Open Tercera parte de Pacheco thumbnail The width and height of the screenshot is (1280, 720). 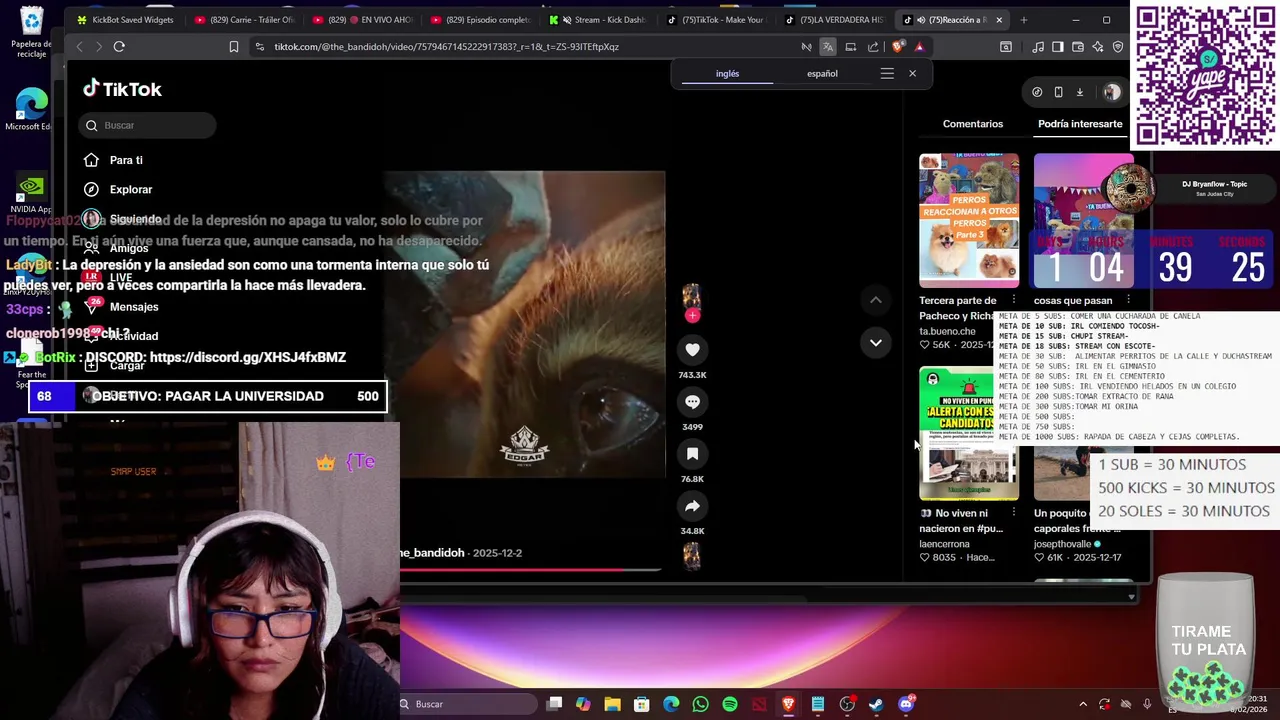coord(969,220)
